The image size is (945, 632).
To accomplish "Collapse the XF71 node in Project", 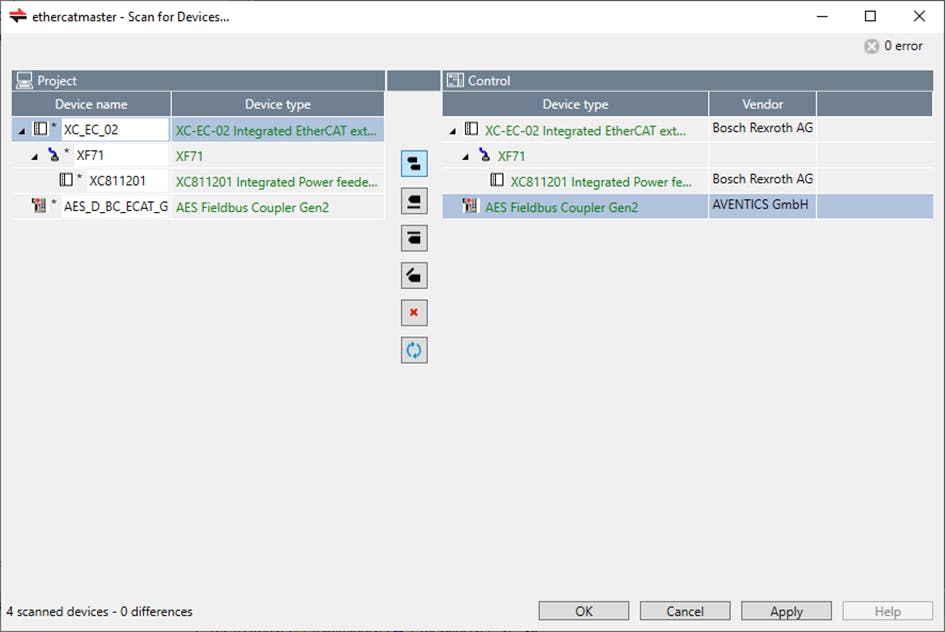I will pos(35,157).
